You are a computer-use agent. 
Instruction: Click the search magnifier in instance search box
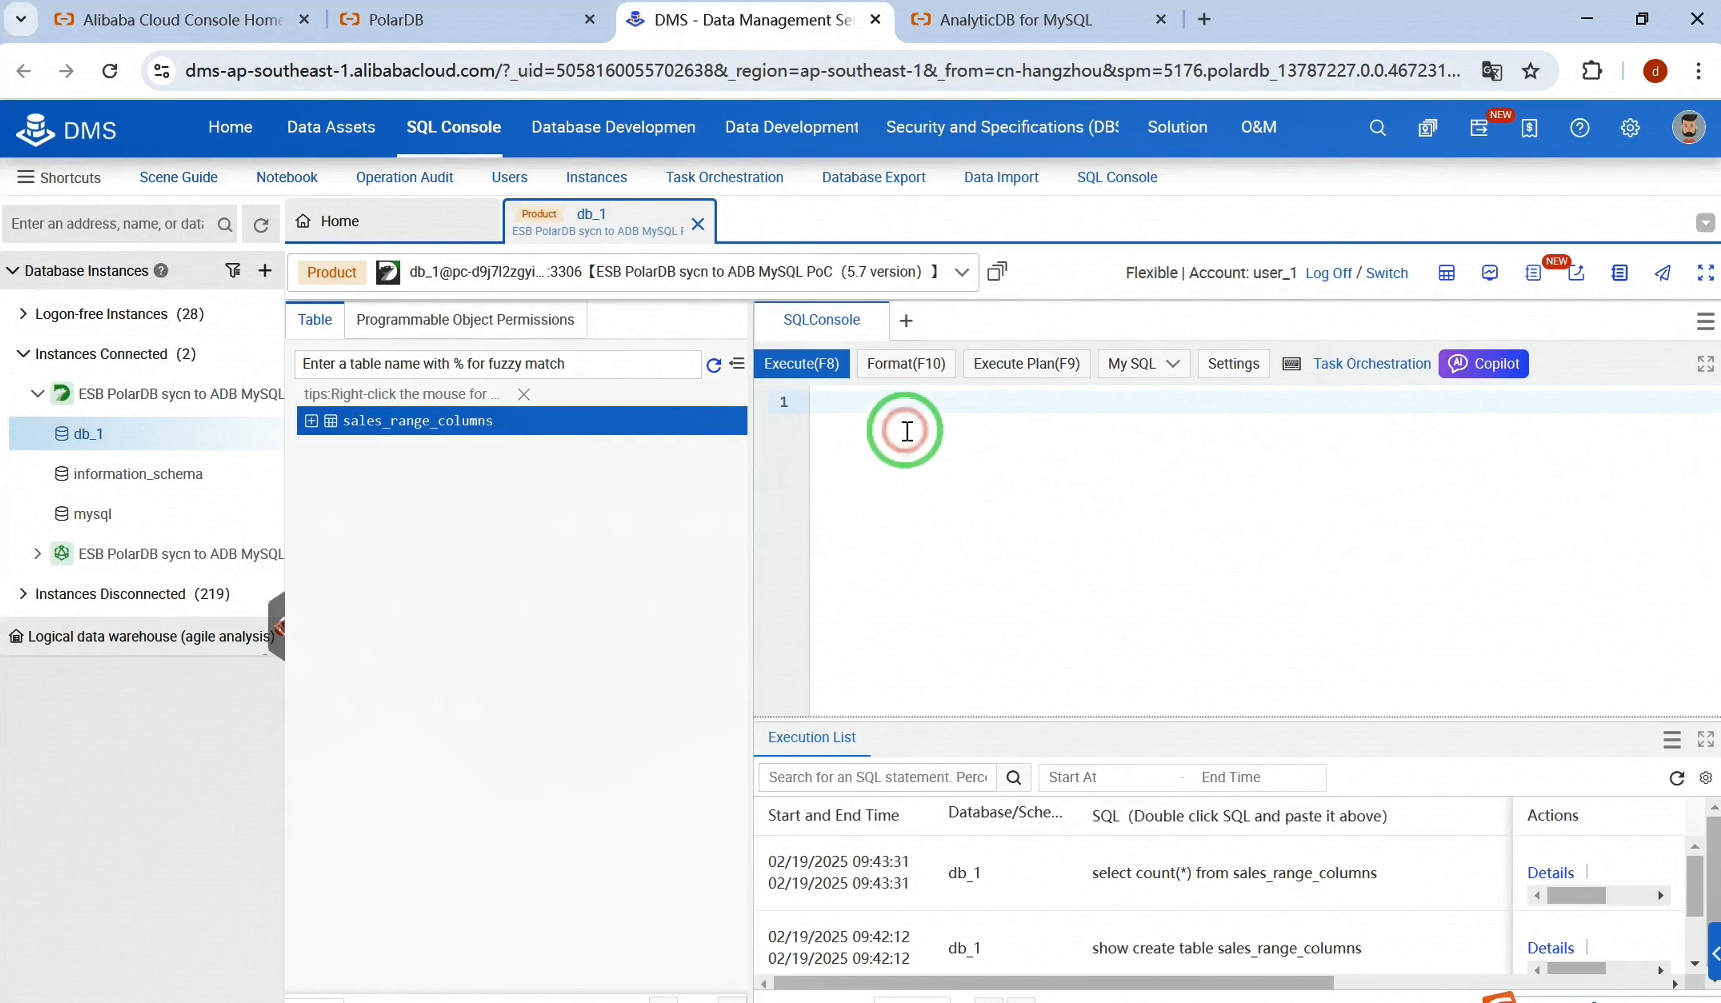pos(225,225)
